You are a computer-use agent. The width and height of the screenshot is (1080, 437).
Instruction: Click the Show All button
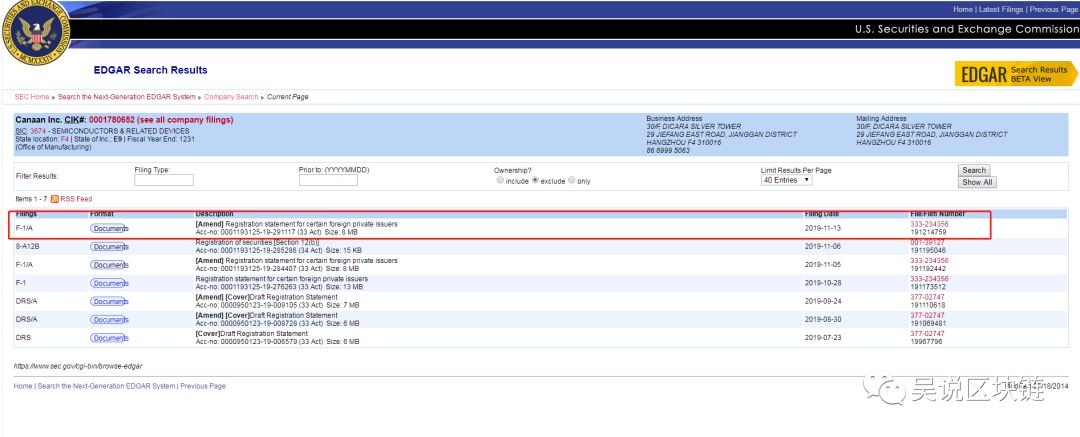977,183
